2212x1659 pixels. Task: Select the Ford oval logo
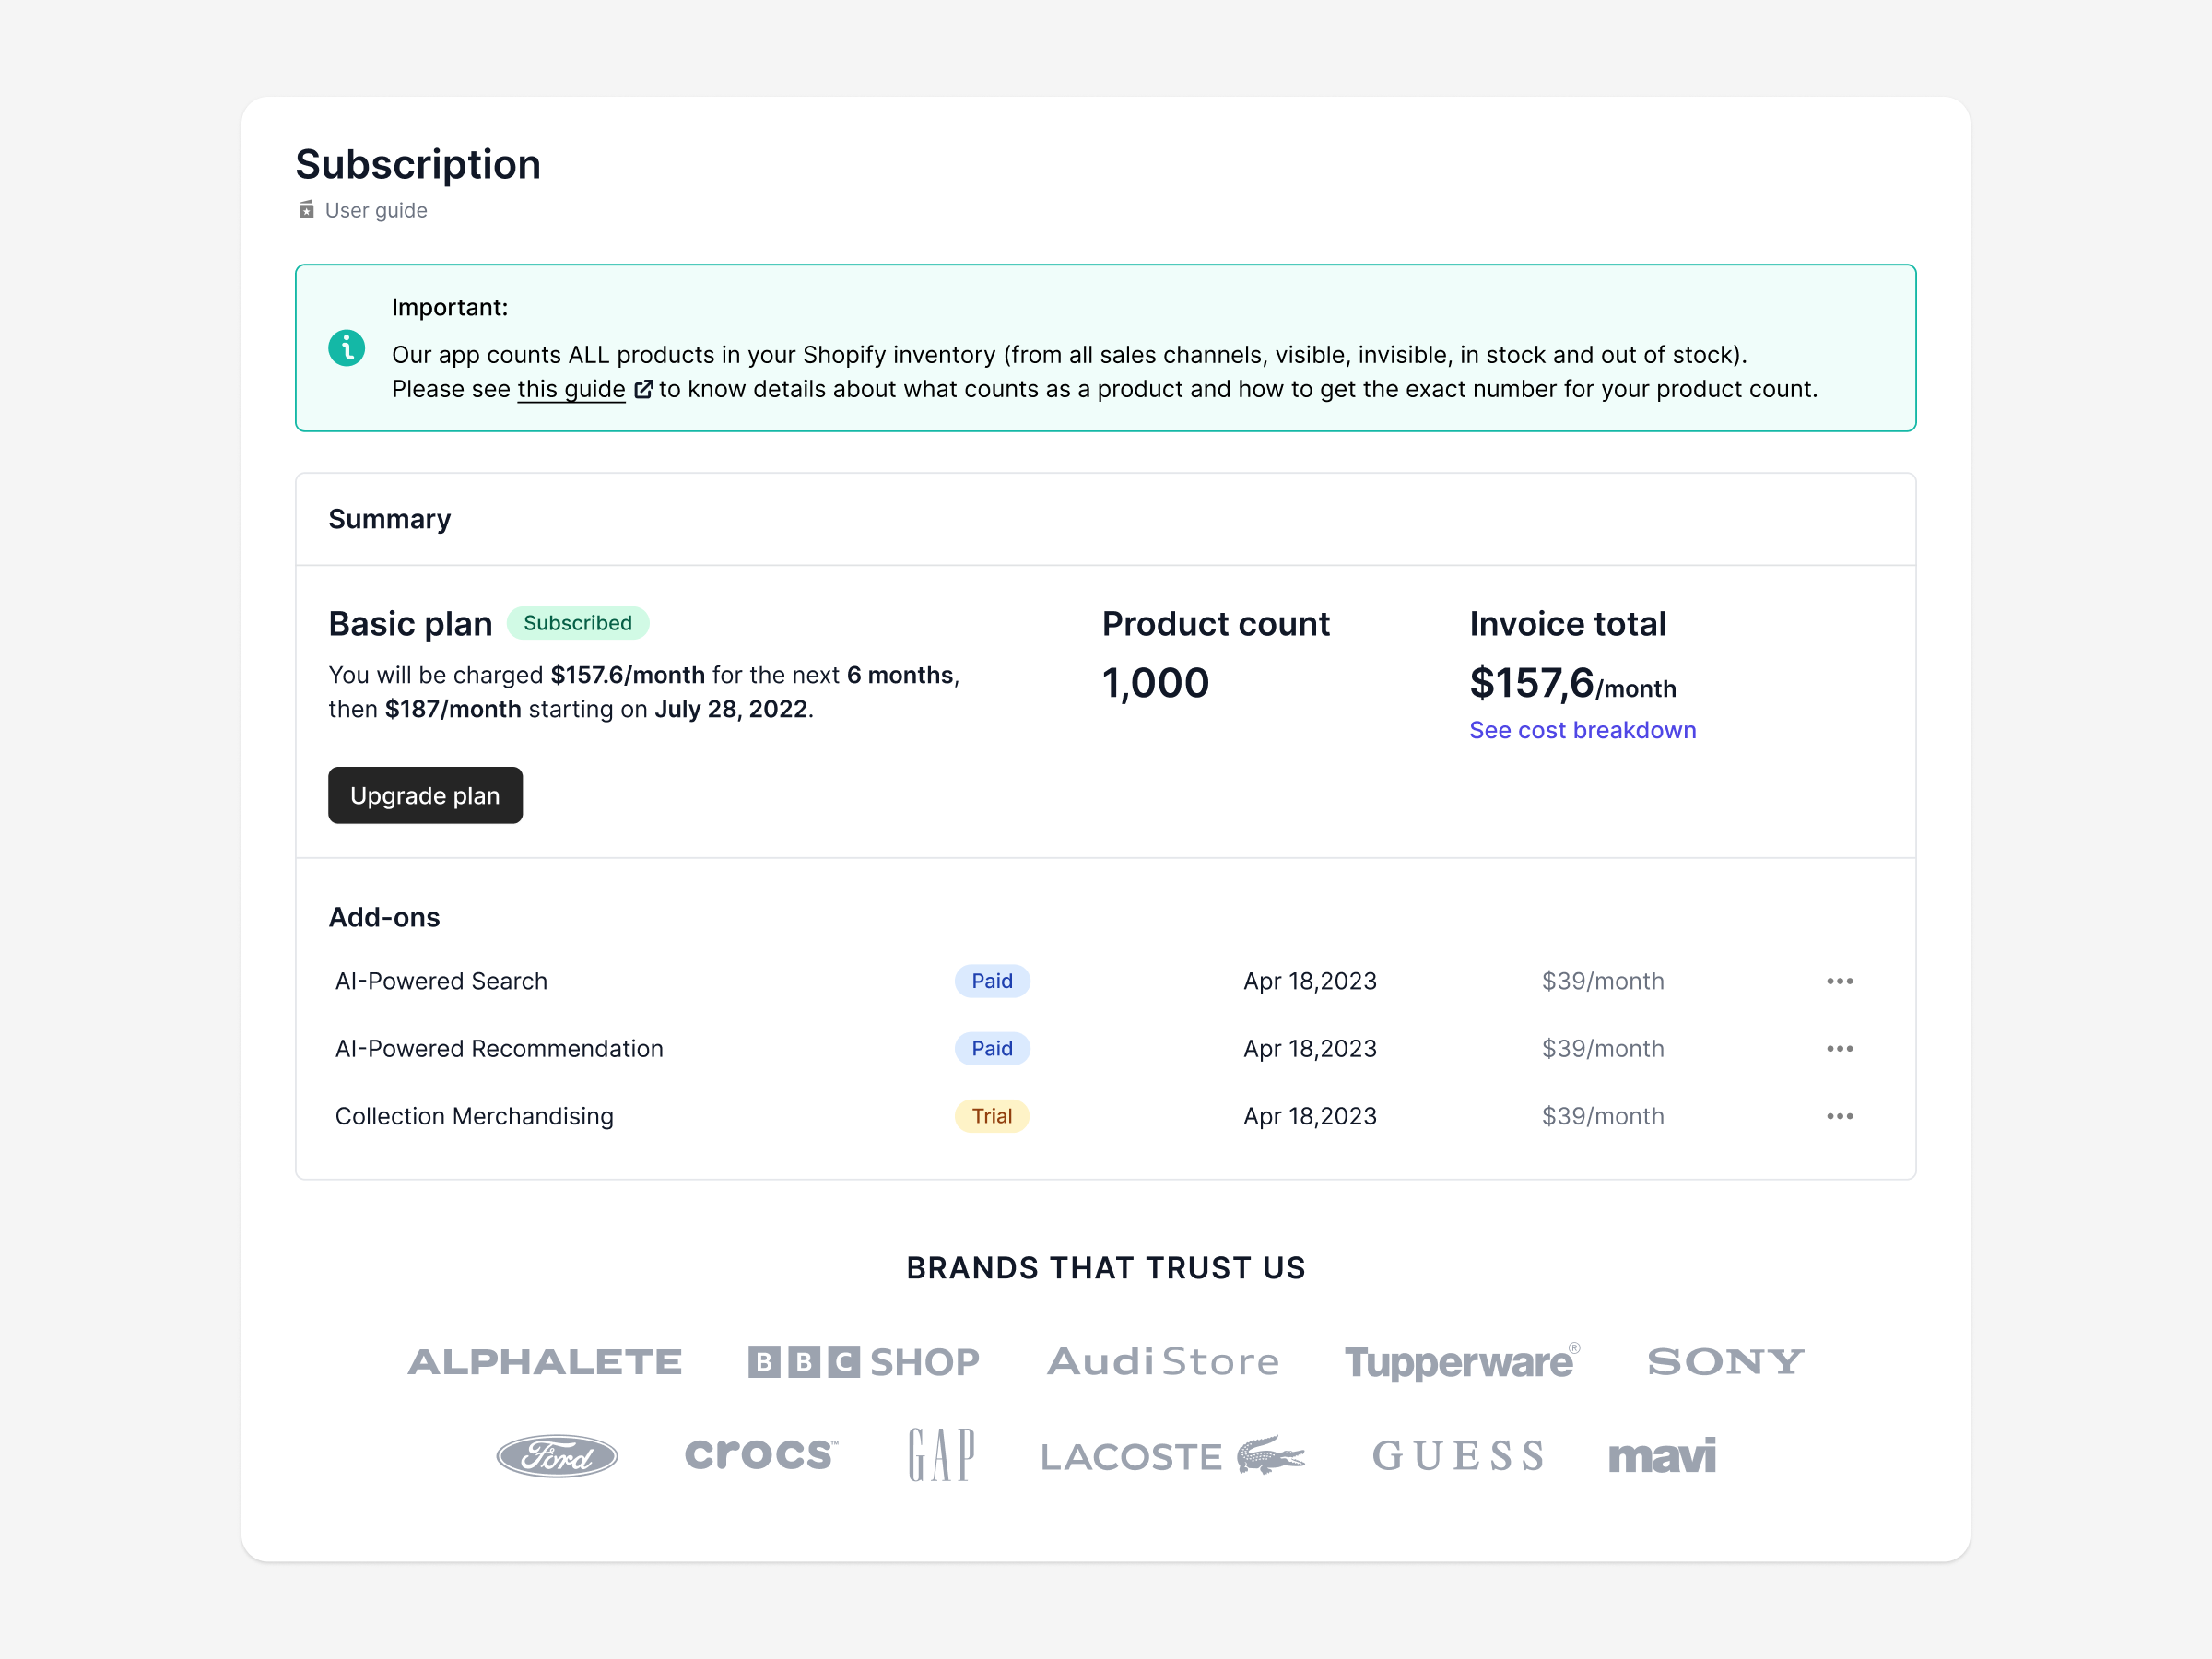[x=556, y=1456]
